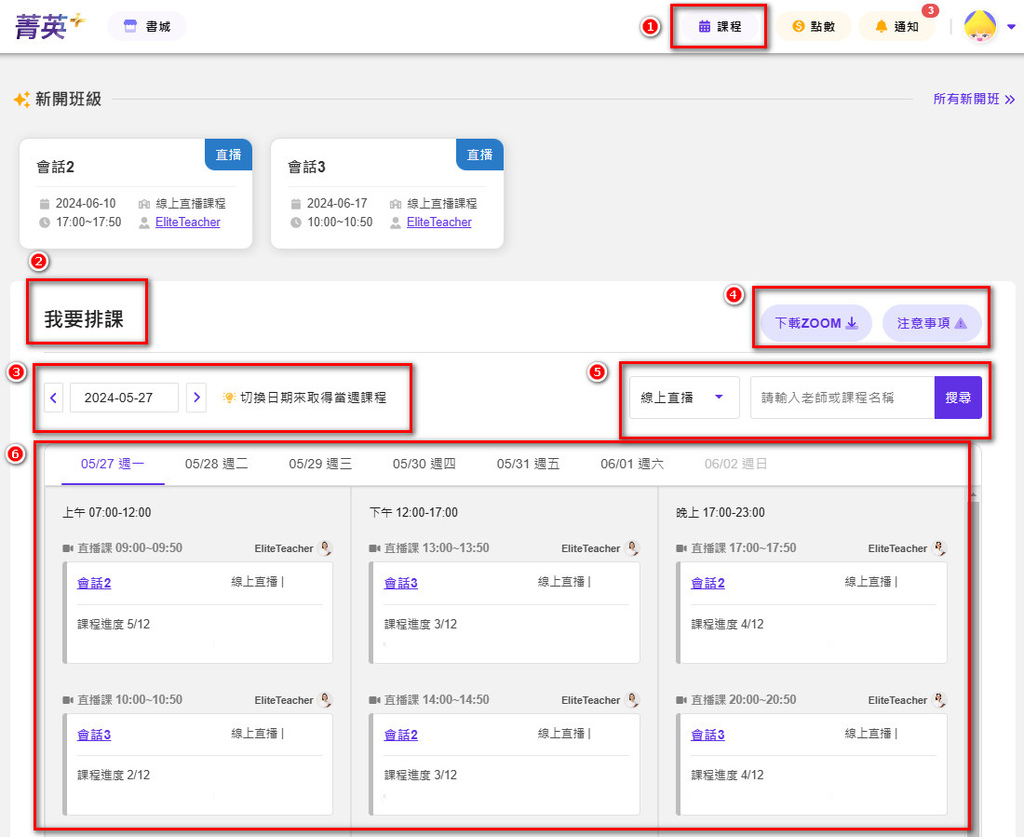Click teacher avatar for 14:00~14:50 class
This screenshot has height=837, width=1024.
pos(632,700)
